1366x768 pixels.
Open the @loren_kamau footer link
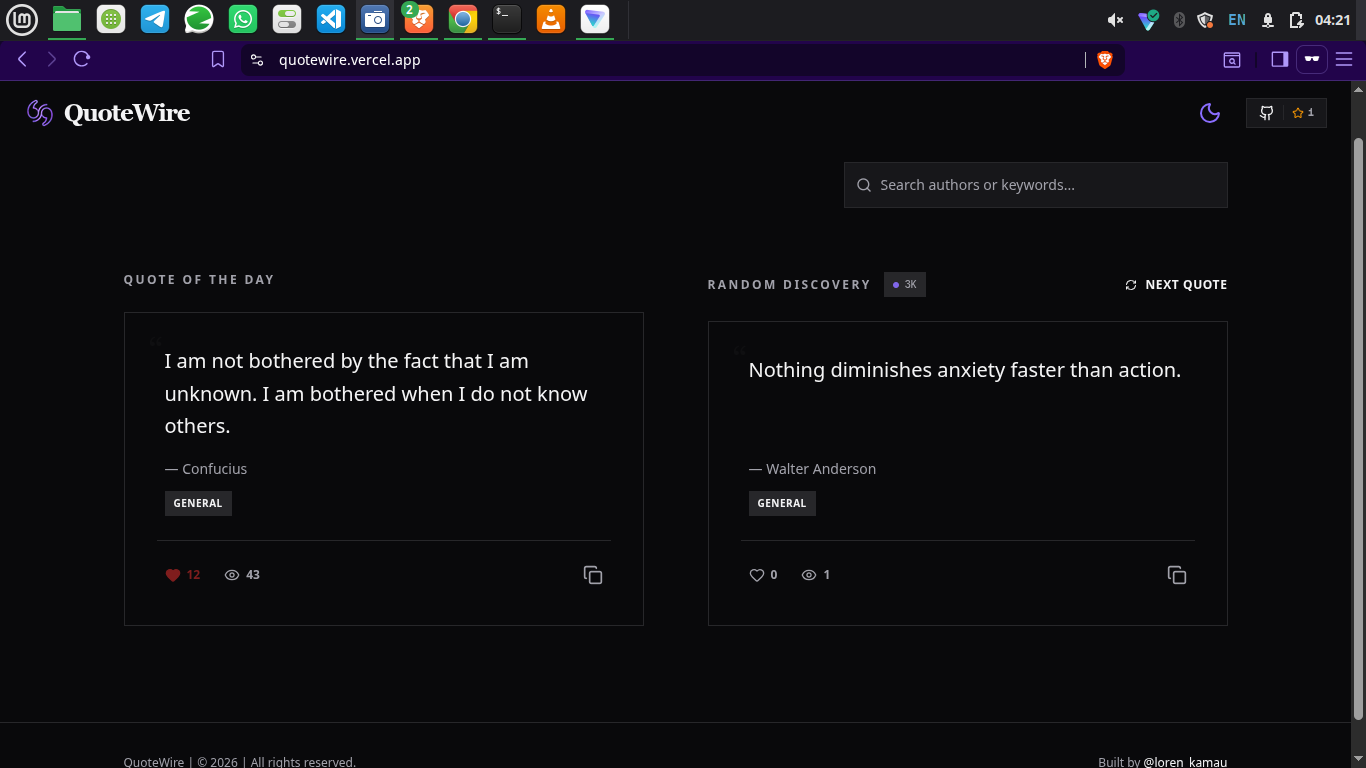pyautogui.click(x=1185, y=762)
